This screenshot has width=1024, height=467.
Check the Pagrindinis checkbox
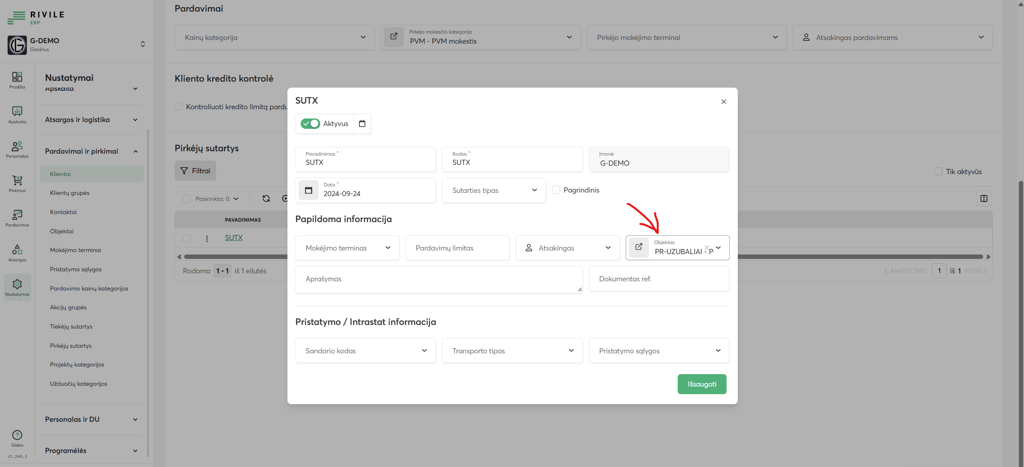click(556, 190)
